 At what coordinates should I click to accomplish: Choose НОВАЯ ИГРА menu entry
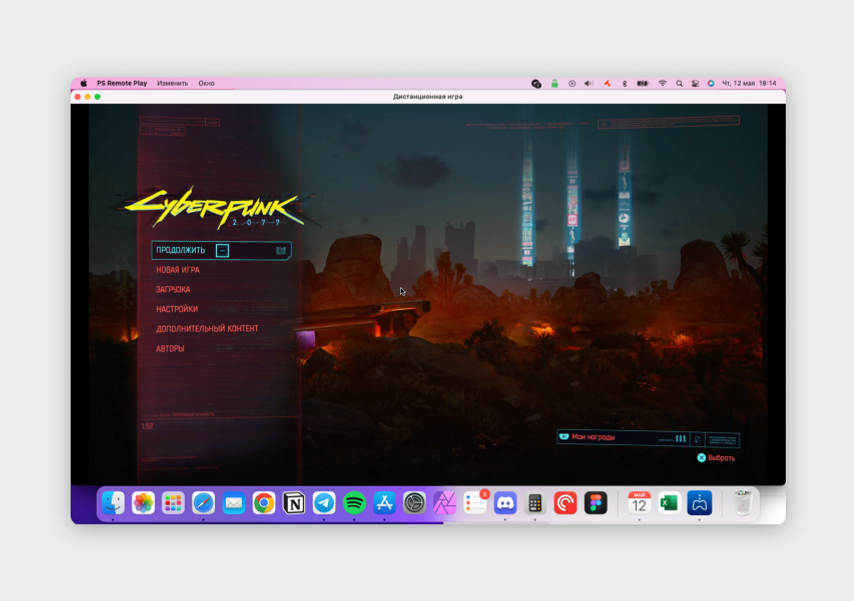pyautogui.click(x=178, y=270)
